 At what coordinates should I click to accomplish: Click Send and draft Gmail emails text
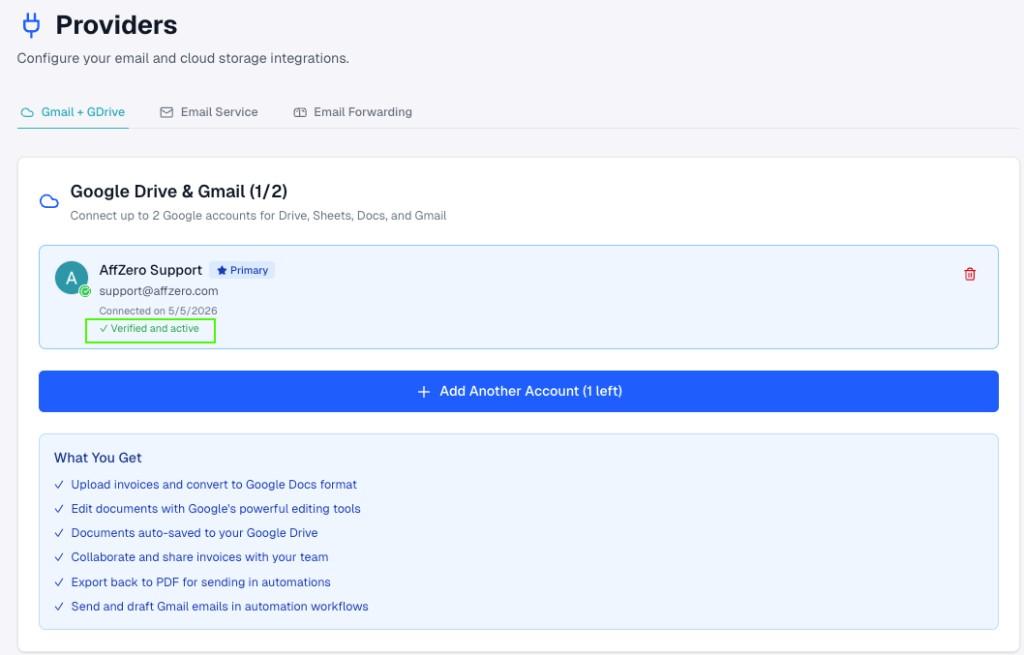[x=219, y=607]
